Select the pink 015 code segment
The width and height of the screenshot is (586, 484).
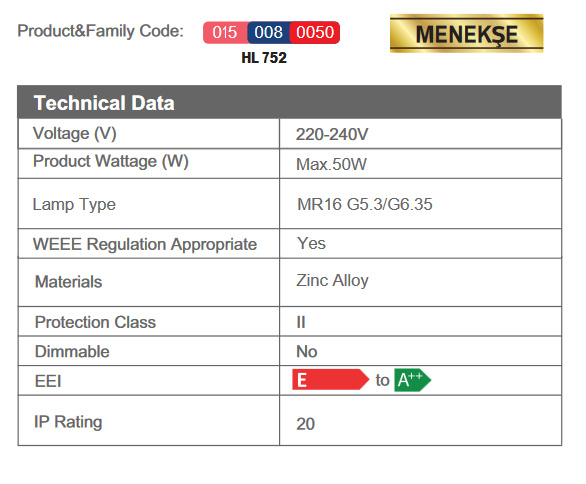tap(225, 33)
